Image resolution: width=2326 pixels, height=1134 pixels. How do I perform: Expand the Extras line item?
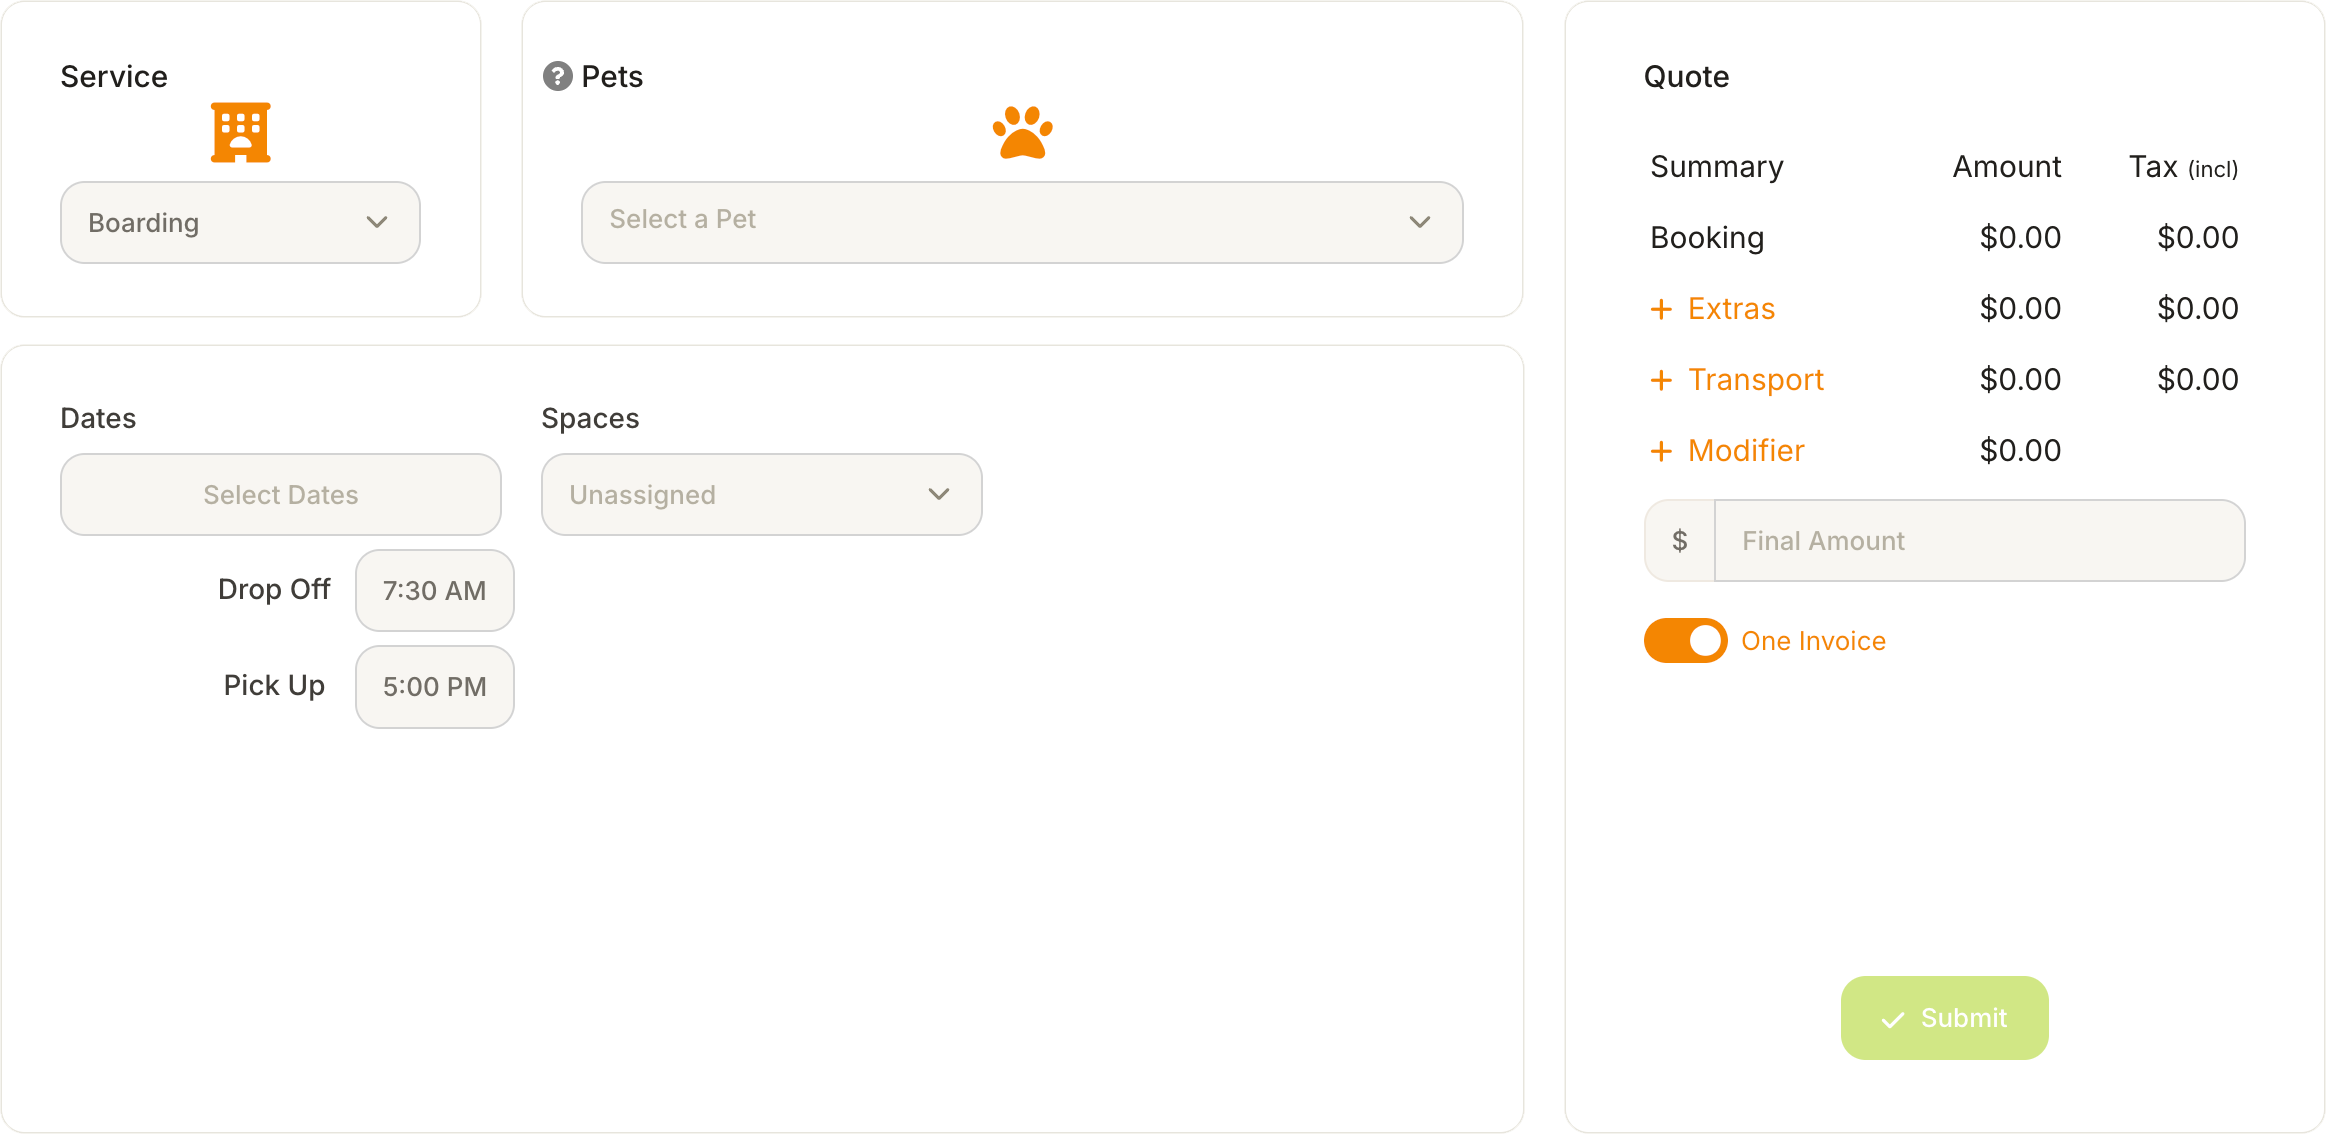1731,309
